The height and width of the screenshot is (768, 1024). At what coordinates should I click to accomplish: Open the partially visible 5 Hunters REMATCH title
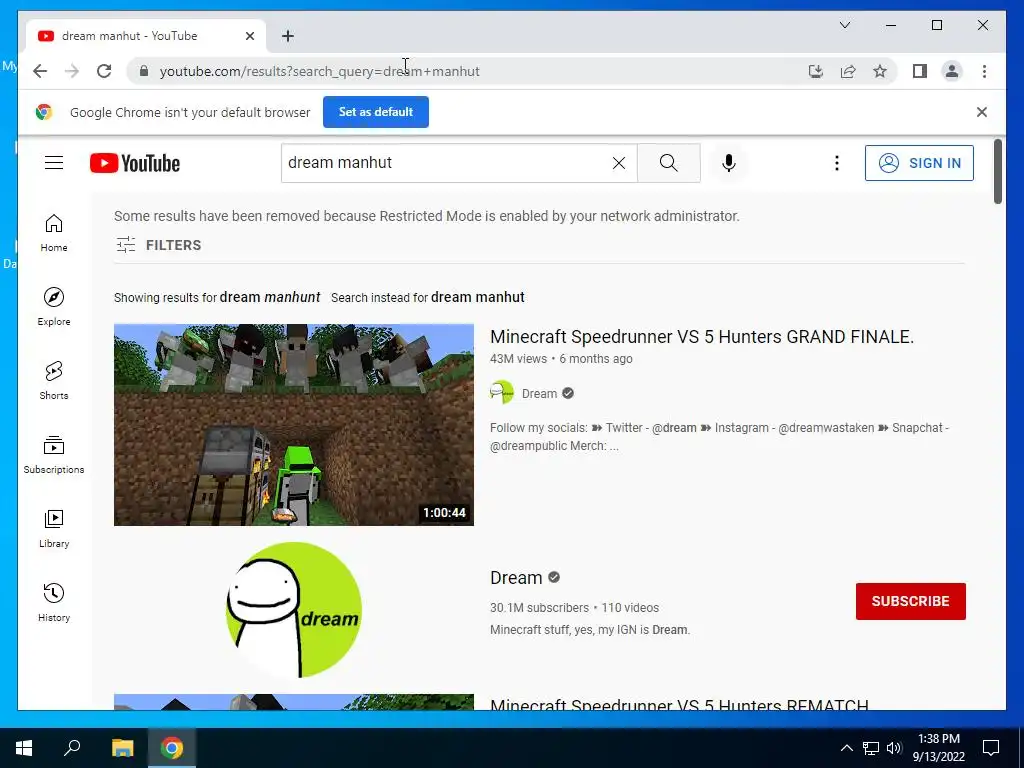tap(679, 704)
